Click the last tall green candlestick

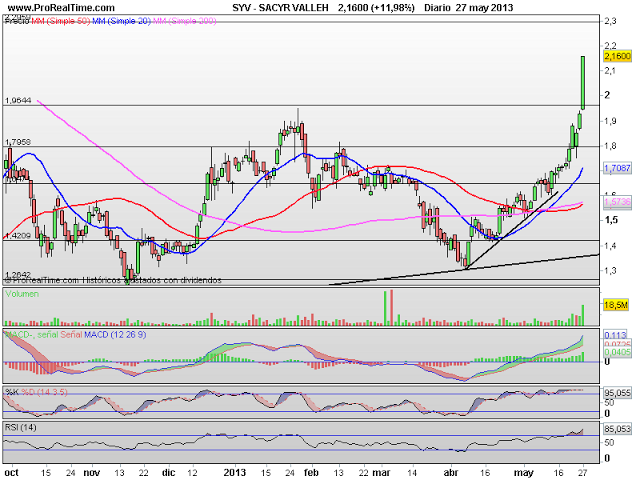584,83
